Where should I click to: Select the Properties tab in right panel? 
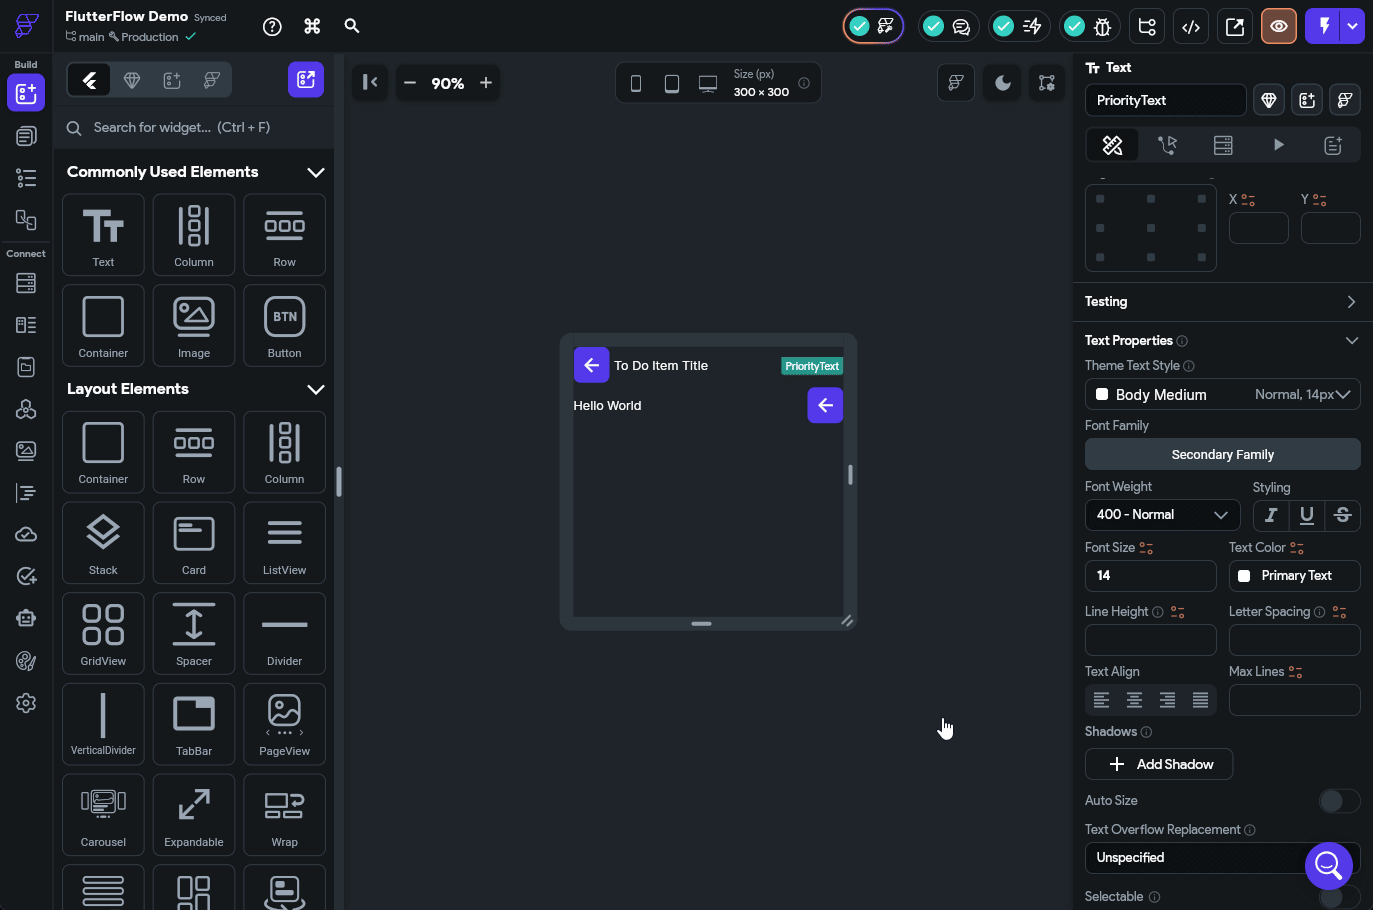click(x=1112, y=145)
